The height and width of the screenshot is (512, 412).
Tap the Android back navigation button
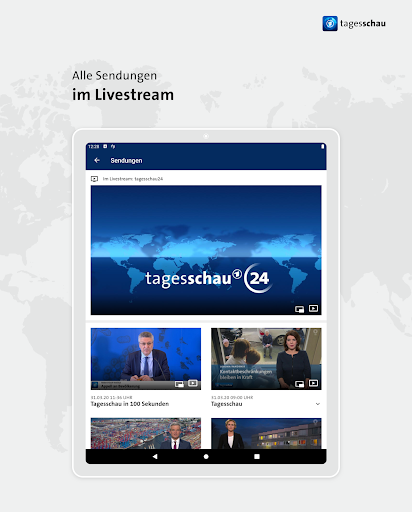click(155, 456)
